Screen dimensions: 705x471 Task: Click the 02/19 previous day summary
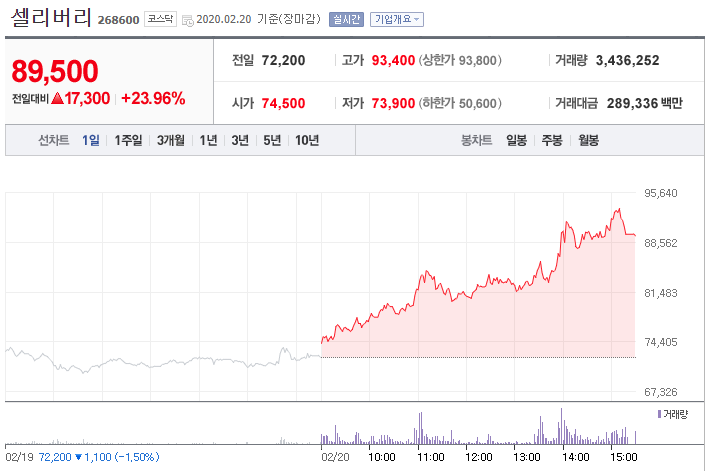click(x=82, y=457)
